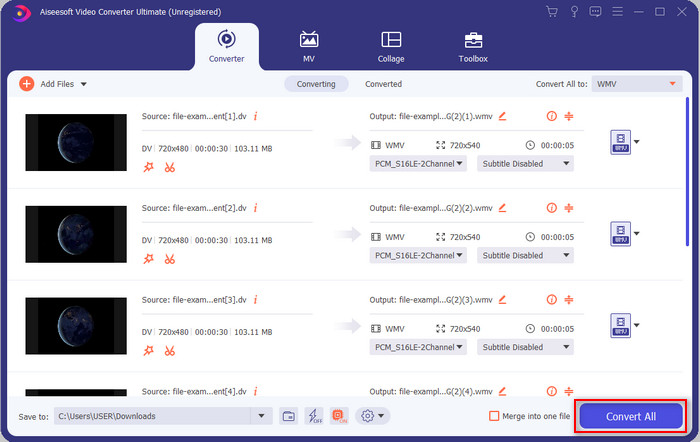This screenshot has width=700, height=442.
Task: Open edit effects wand for ent[2].dv
Action: [148, 259]
